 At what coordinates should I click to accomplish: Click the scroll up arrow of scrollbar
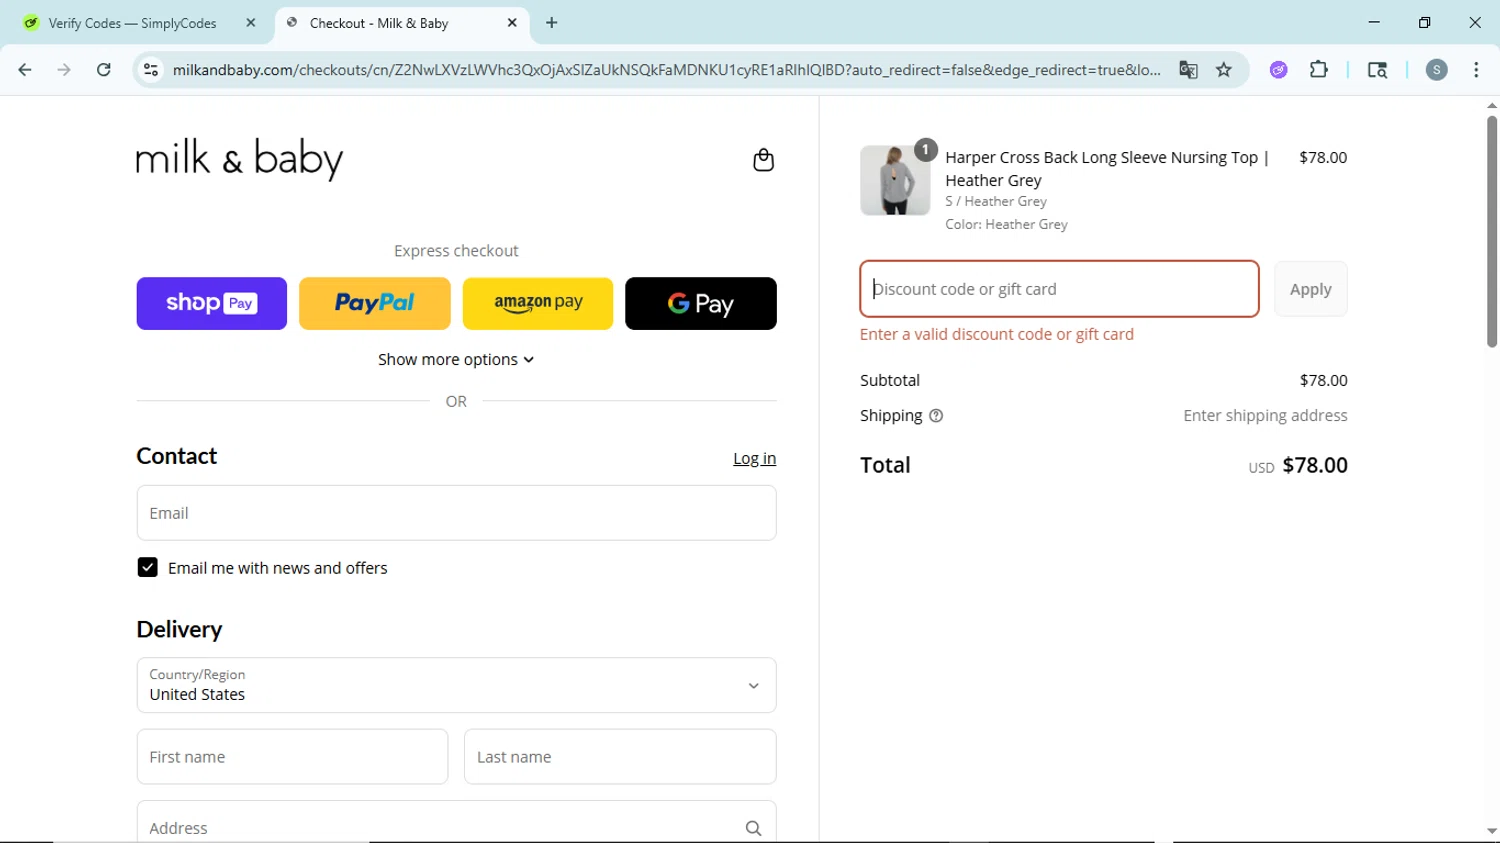coord(1492,105)
